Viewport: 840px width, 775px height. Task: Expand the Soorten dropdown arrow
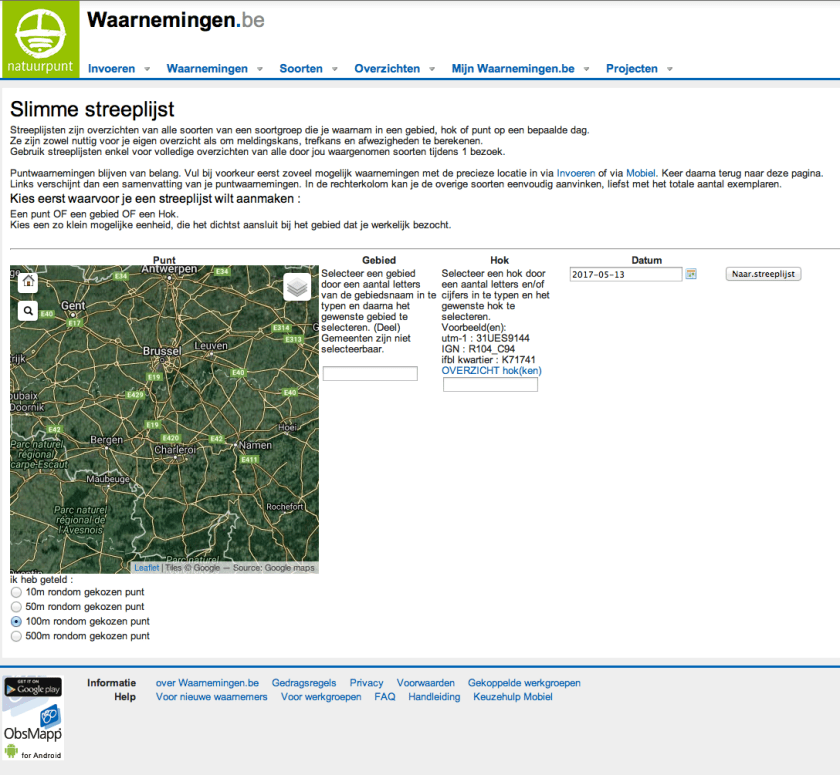(x=335, y=69)
